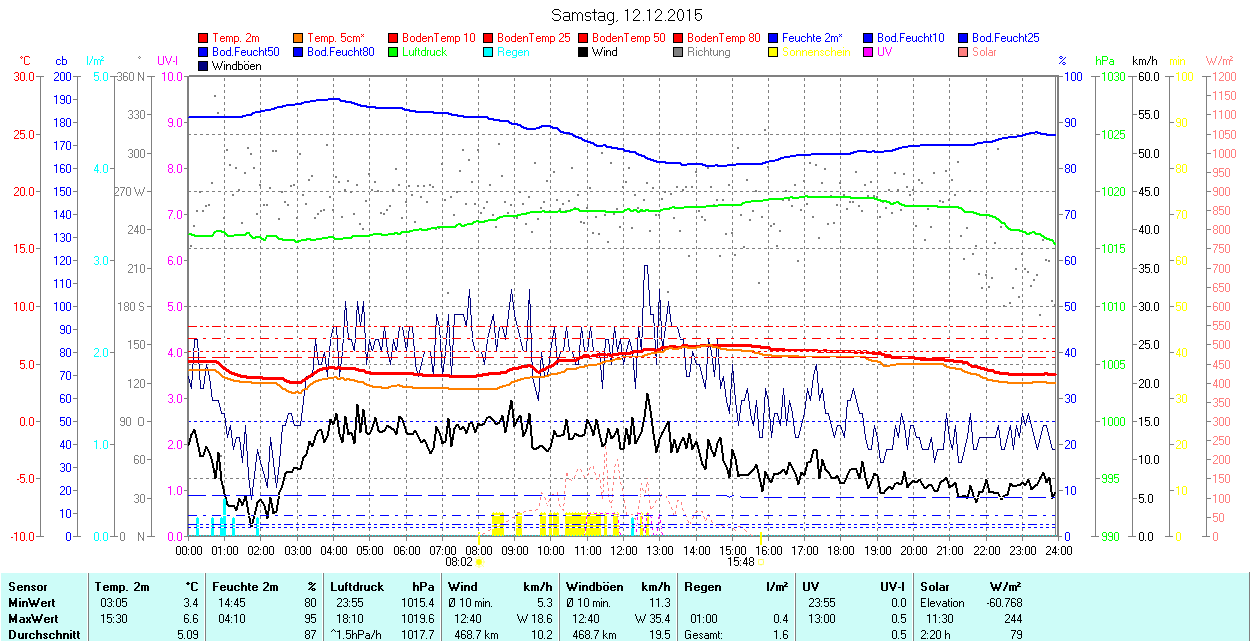Click the blue Feuchte 2m legend square
Viewport: 1250px width, 641px height.
click(x=773, y=38)
